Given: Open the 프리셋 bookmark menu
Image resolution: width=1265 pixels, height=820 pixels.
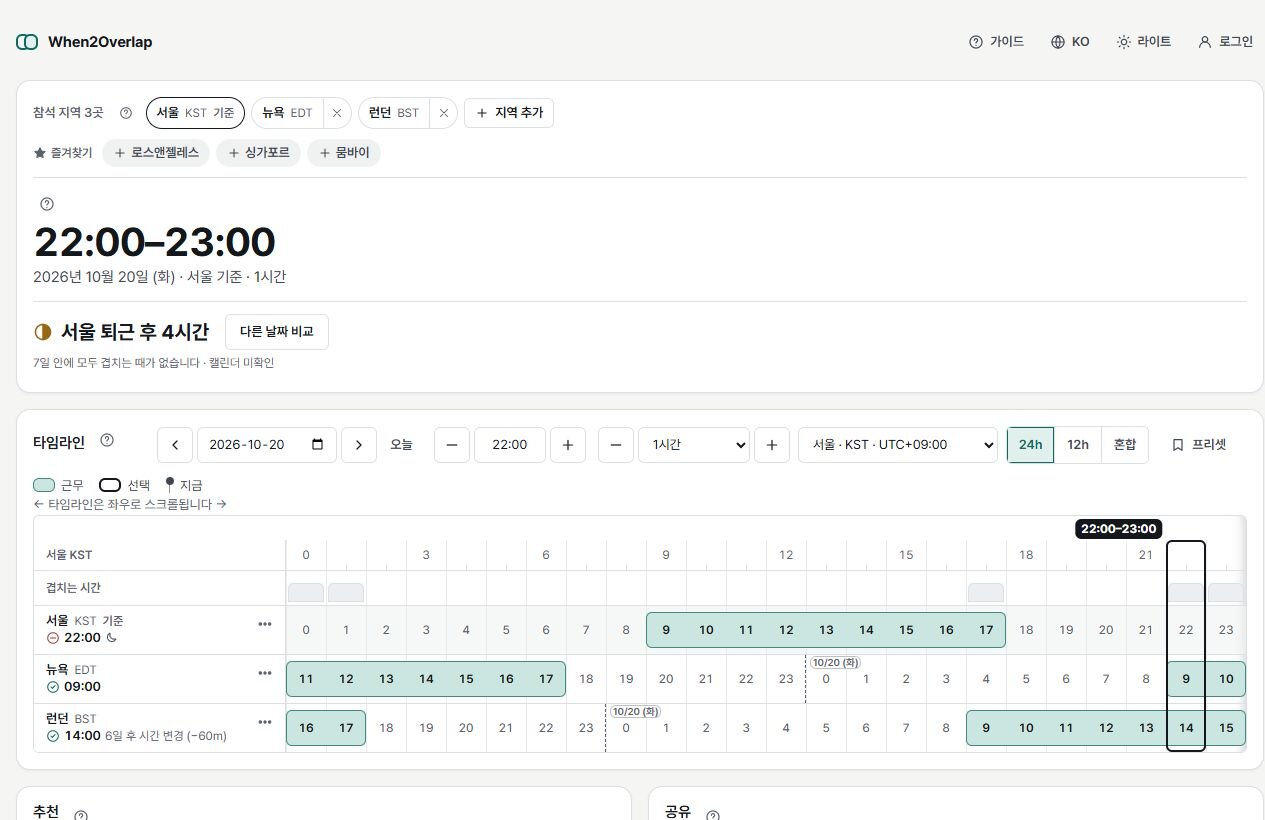Looking at the screenshot, I should (x=1199, y=445).
